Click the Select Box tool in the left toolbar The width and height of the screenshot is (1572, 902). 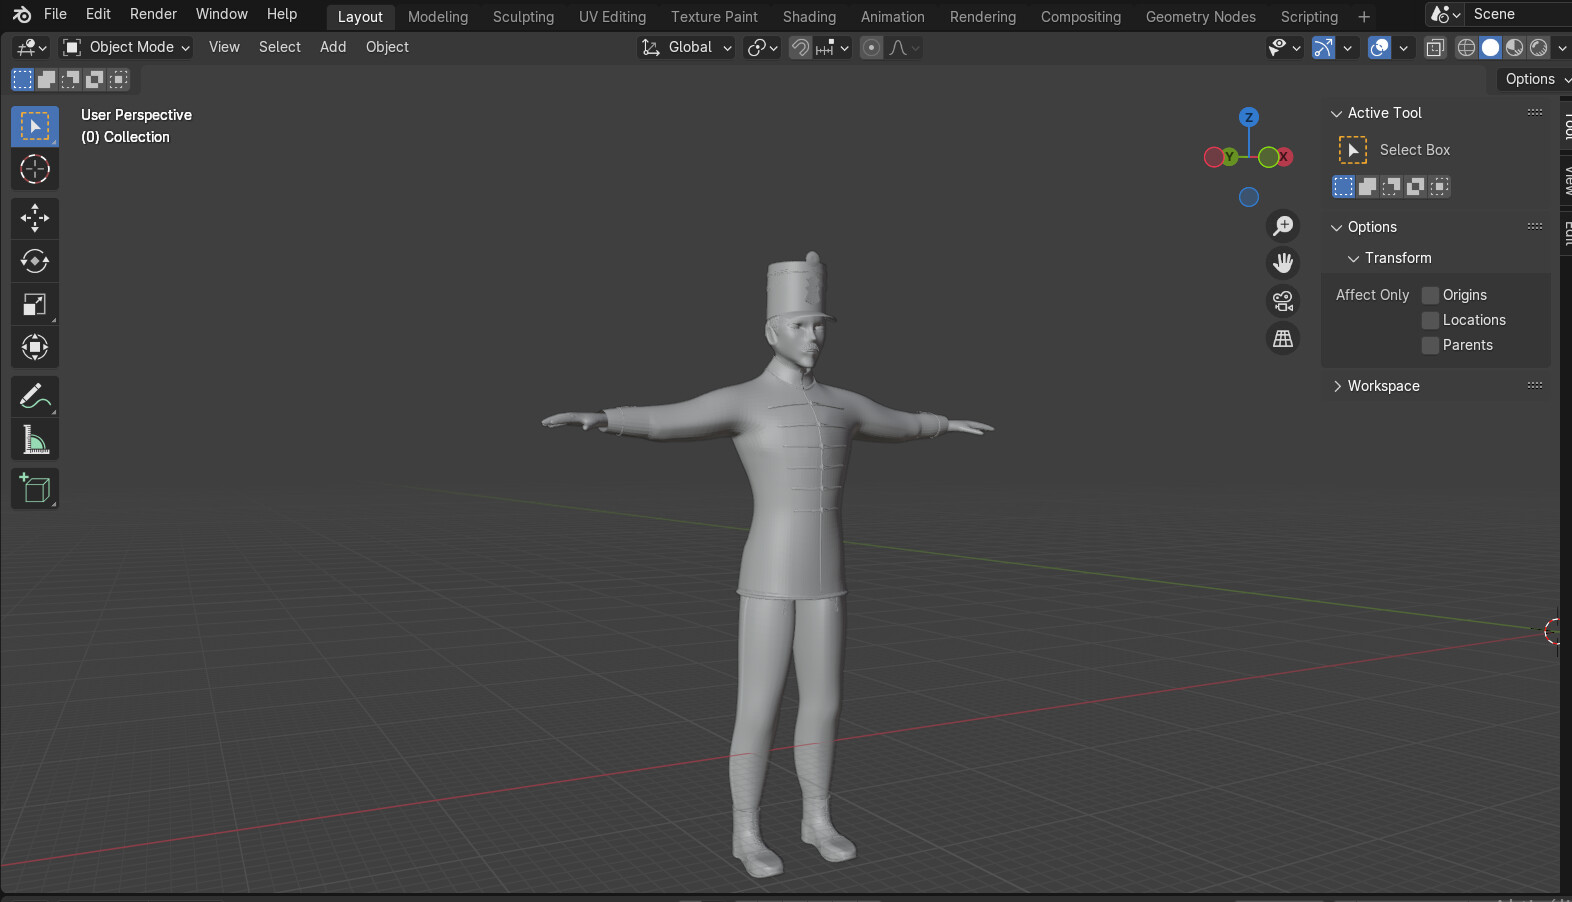point(35,126)
